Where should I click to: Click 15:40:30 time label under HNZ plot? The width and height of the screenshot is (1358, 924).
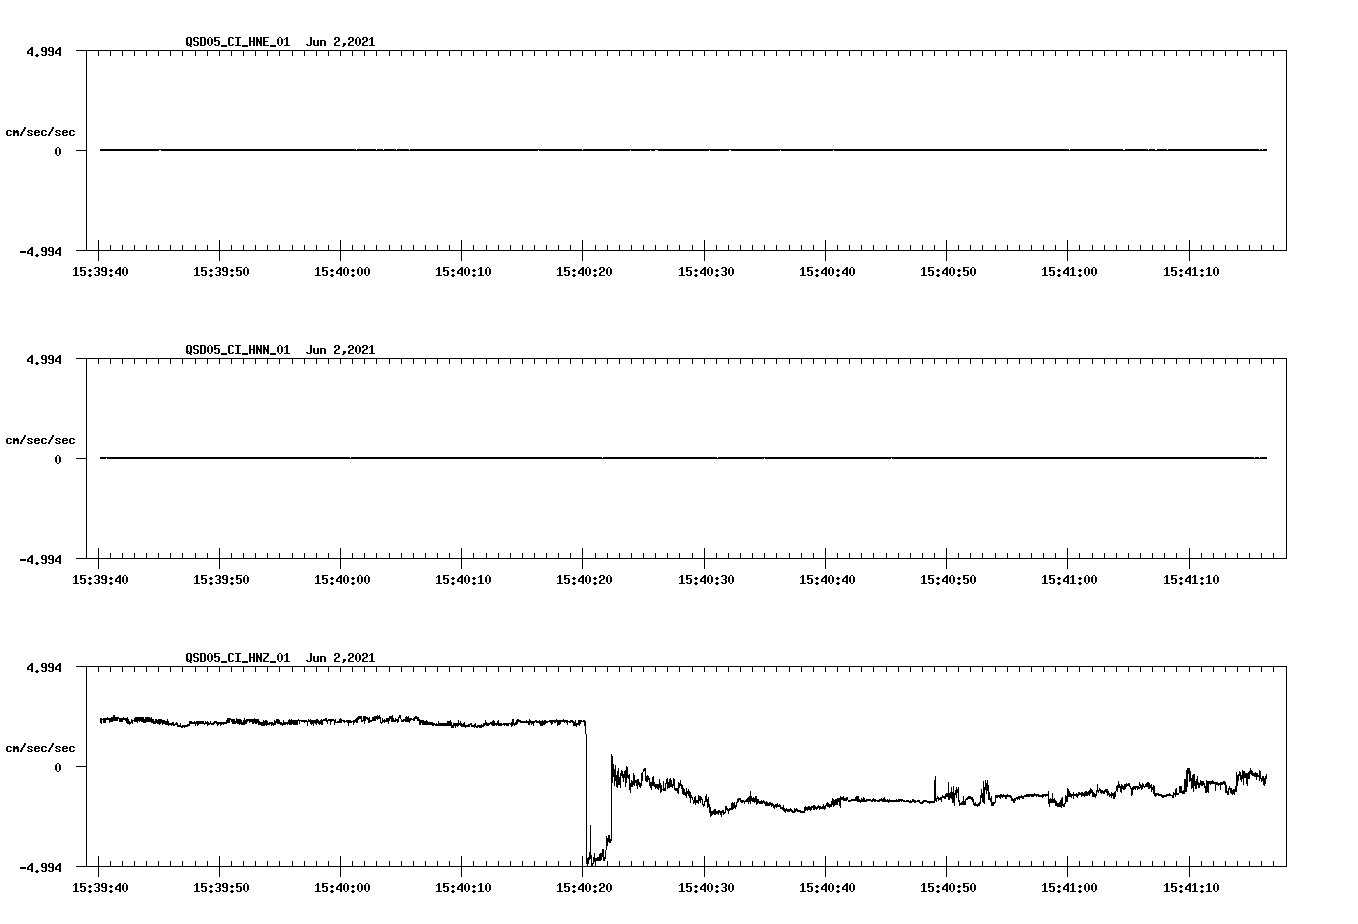point(706,887)
